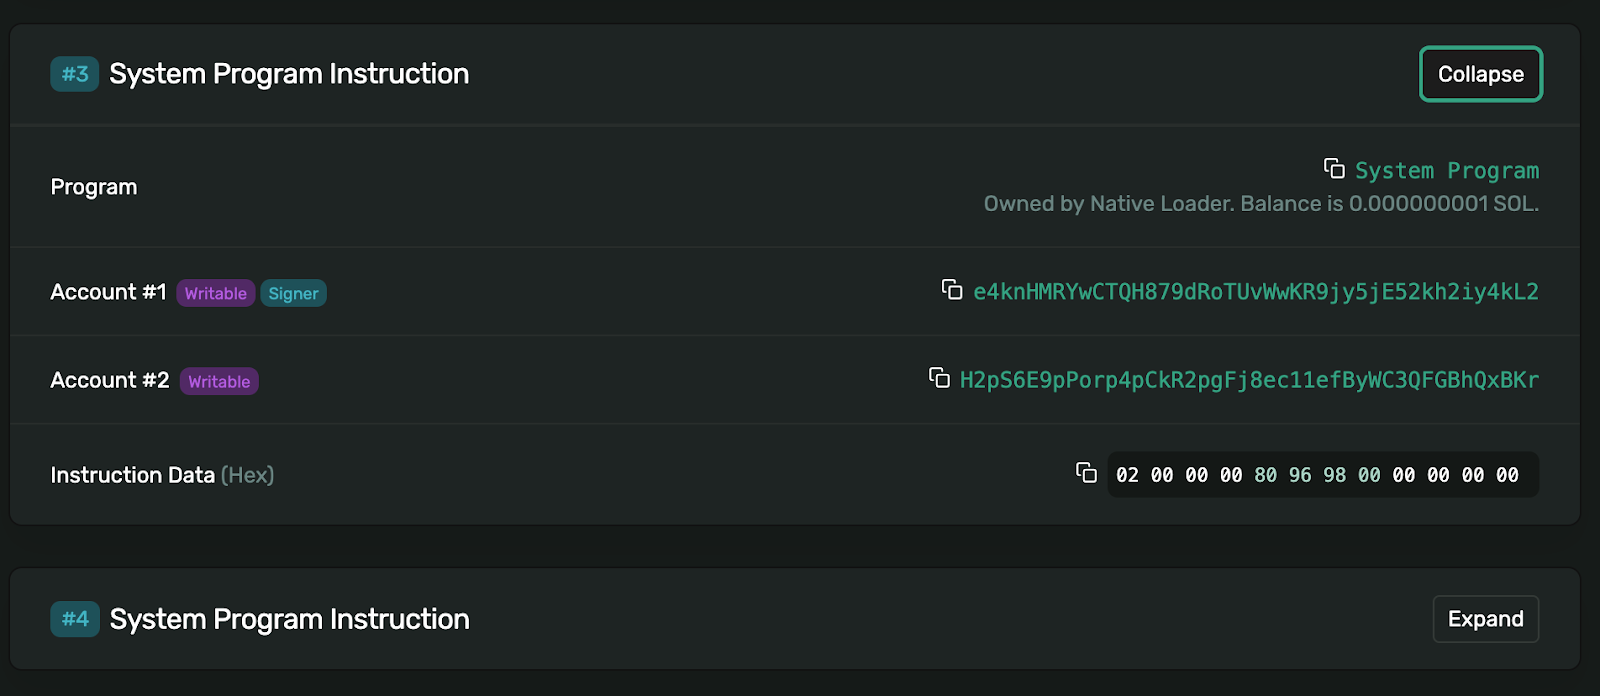1600x696 pixels.
Task: Copy the instruction data hex
Action: pos(1086,473)
